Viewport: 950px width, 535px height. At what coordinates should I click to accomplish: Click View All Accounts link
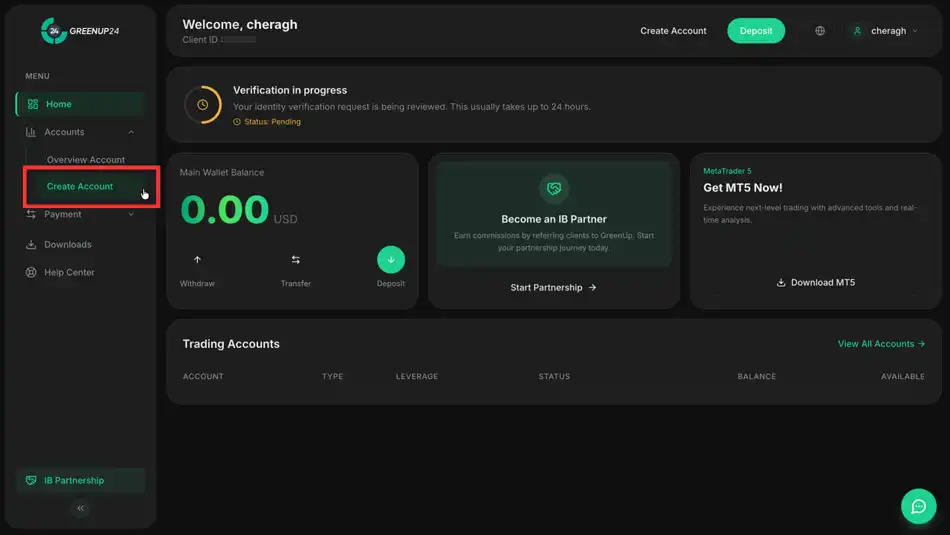881,344
